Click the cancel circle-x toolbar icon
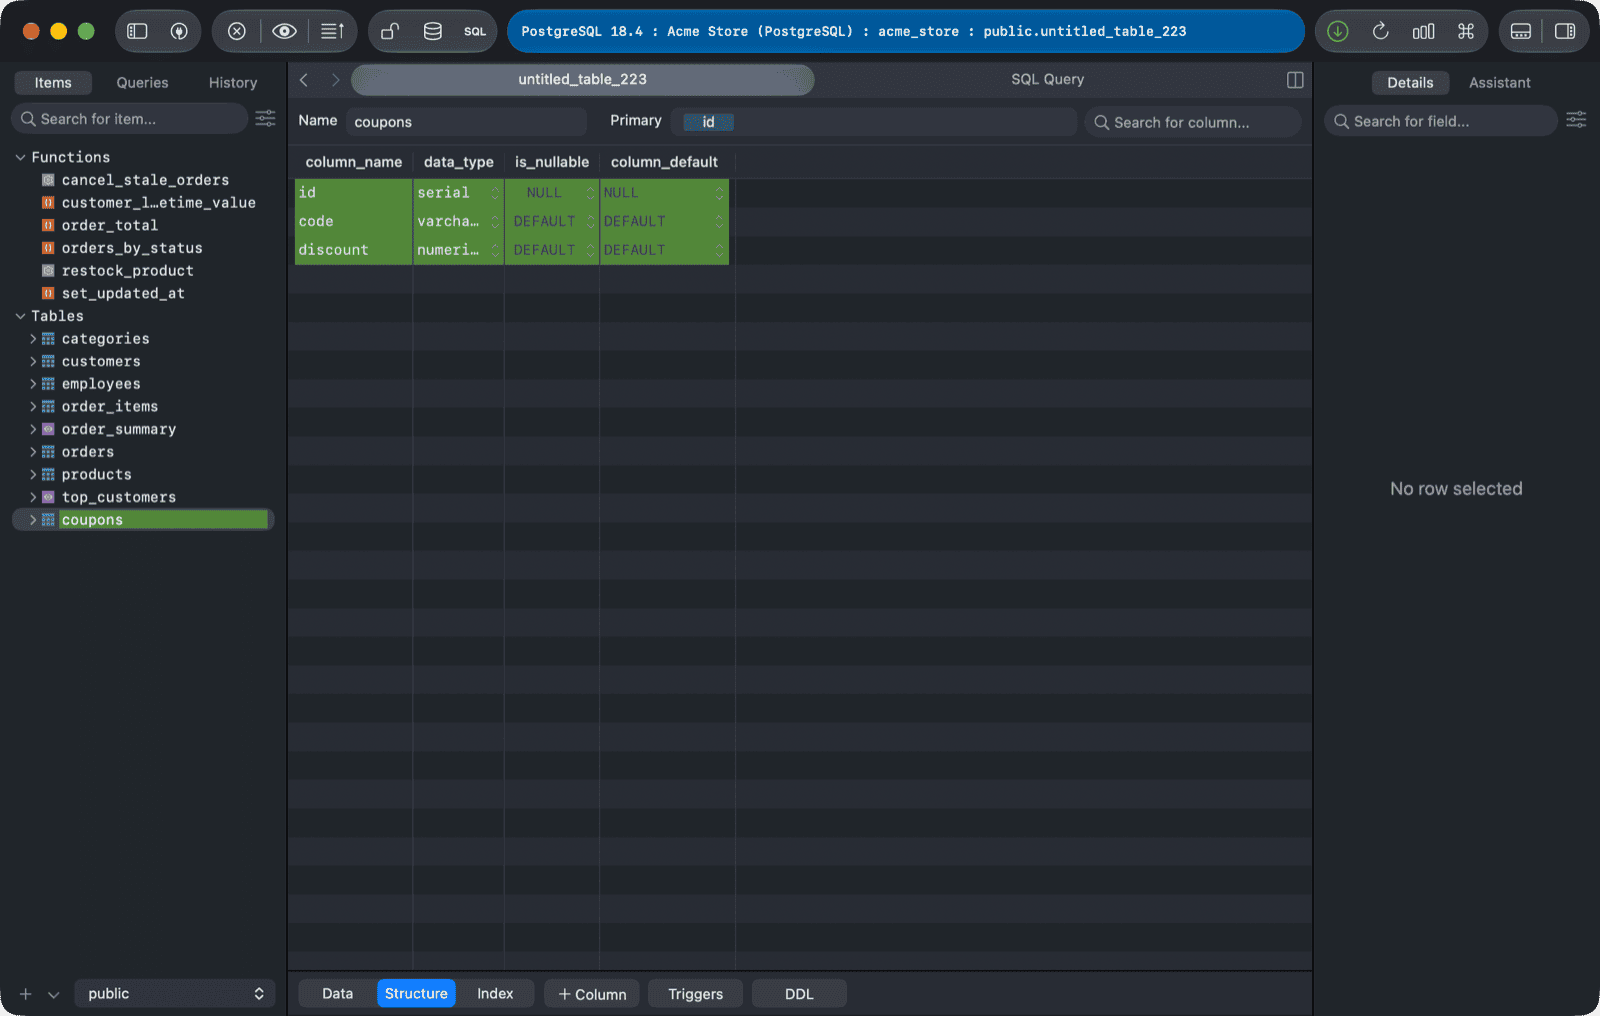1600x1016 pixels. tap(237, 31)
